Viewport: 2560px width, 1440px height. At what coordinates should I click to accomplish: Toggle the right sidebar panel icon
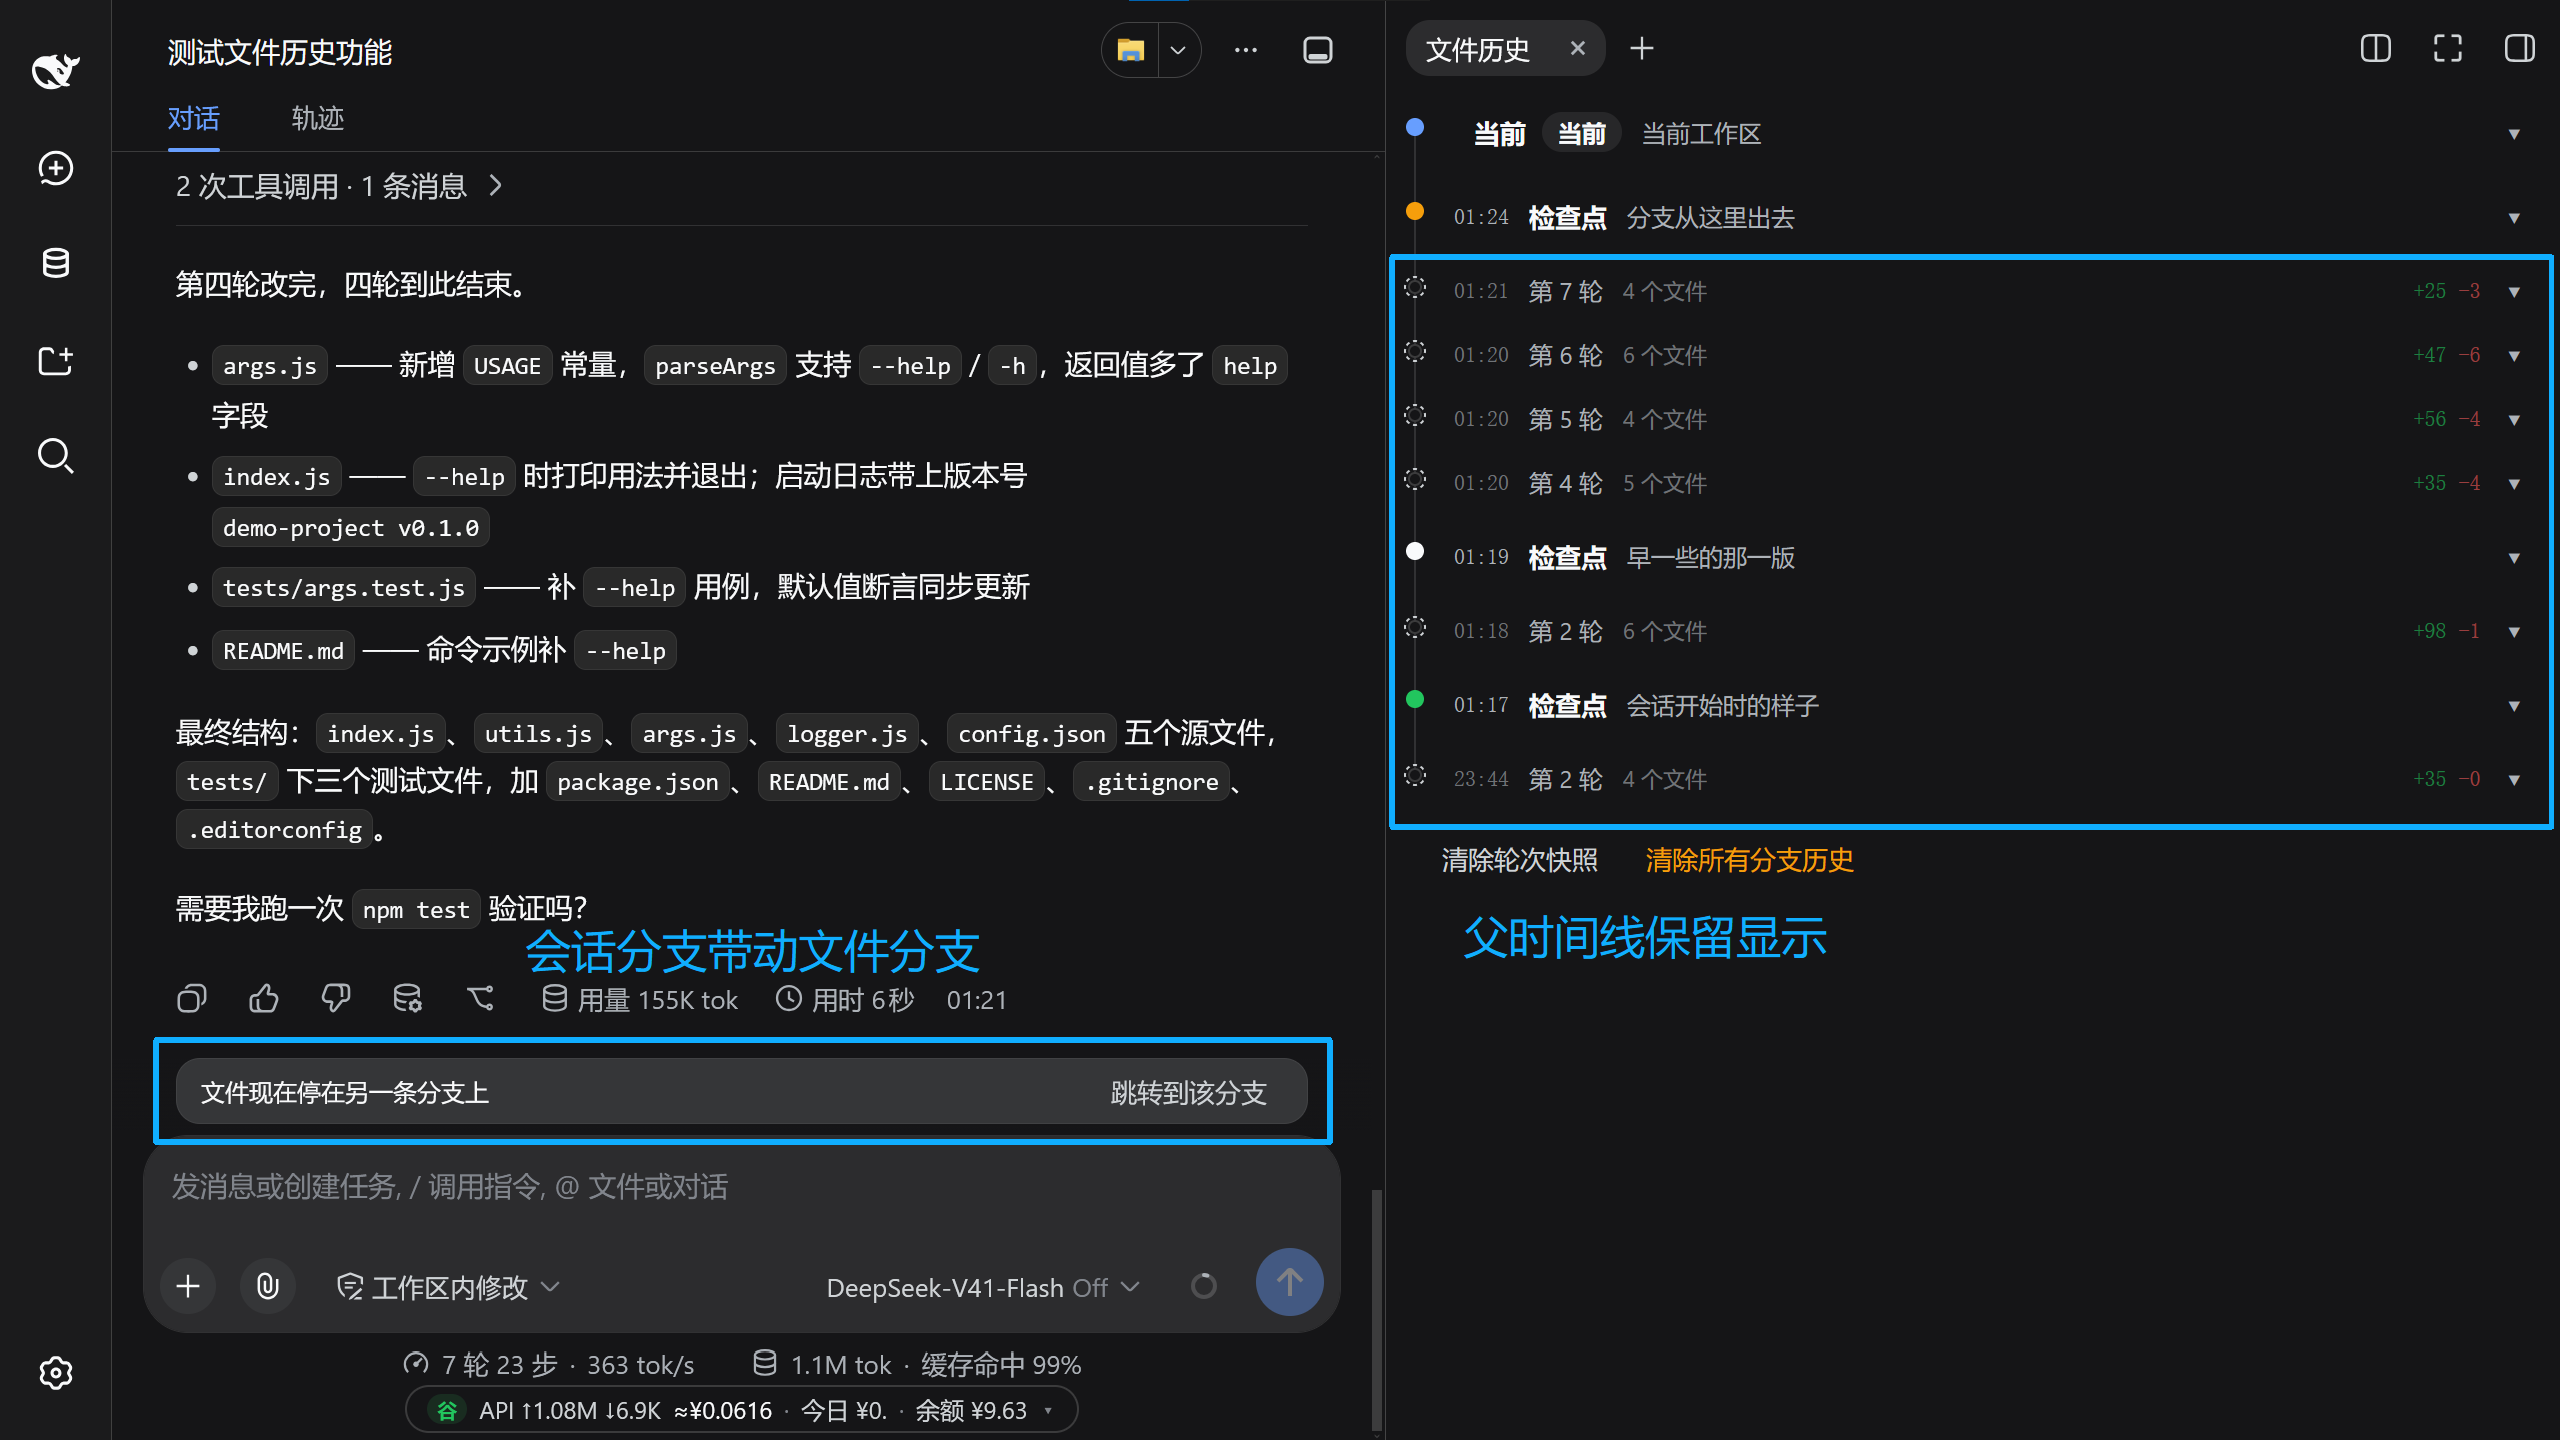pyautogui.click(x=2520, y=49)
